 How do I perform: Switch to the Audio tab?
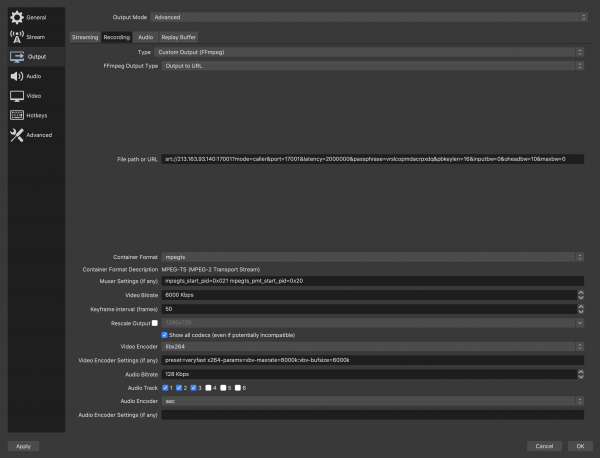click(x=145, y=37)
